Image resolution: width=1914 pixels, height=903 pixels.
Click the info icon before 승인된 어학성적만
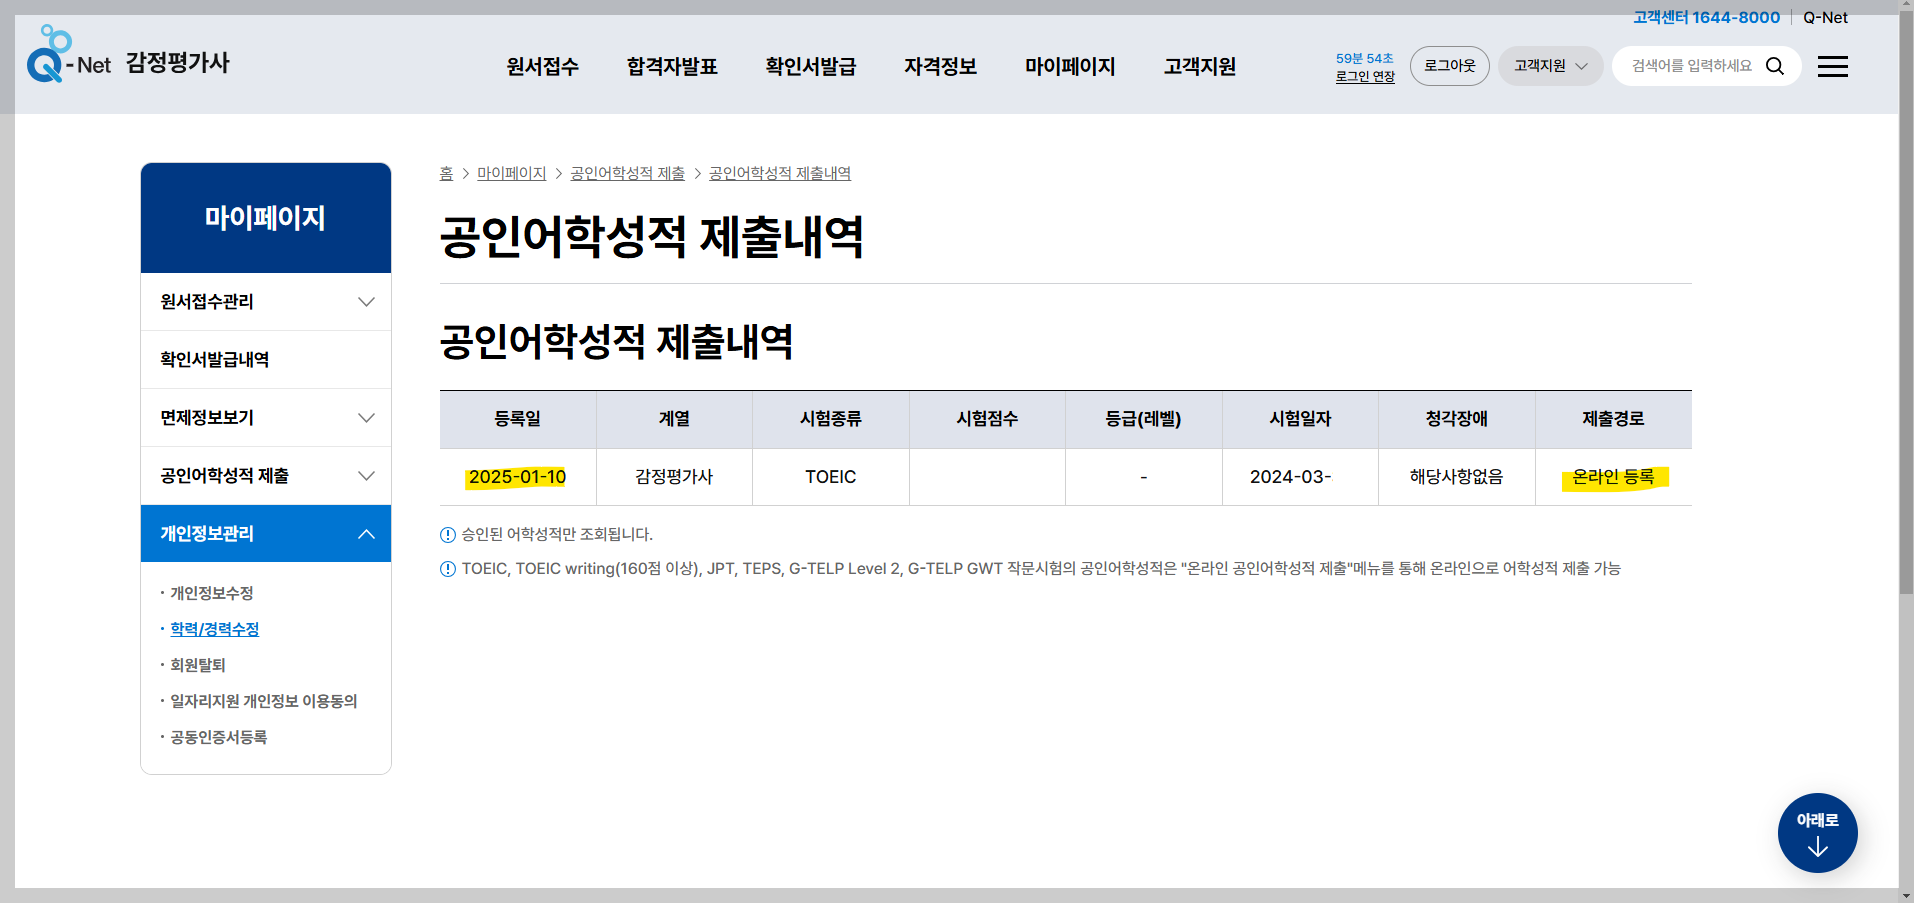click(448, 535)
